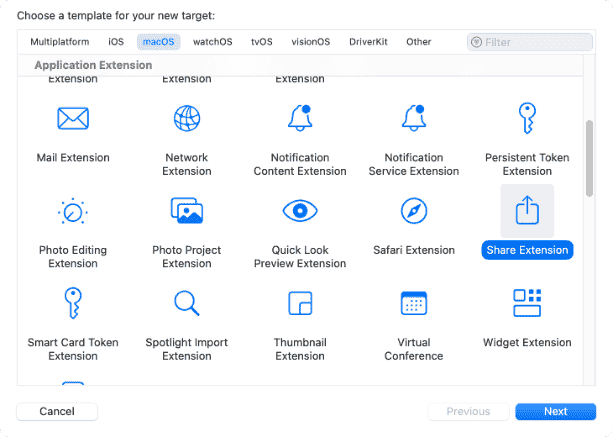The width and height of the screenshot is (614, 437).
Task: Switch to the iOS platform tab
Action: coord(116,42)
